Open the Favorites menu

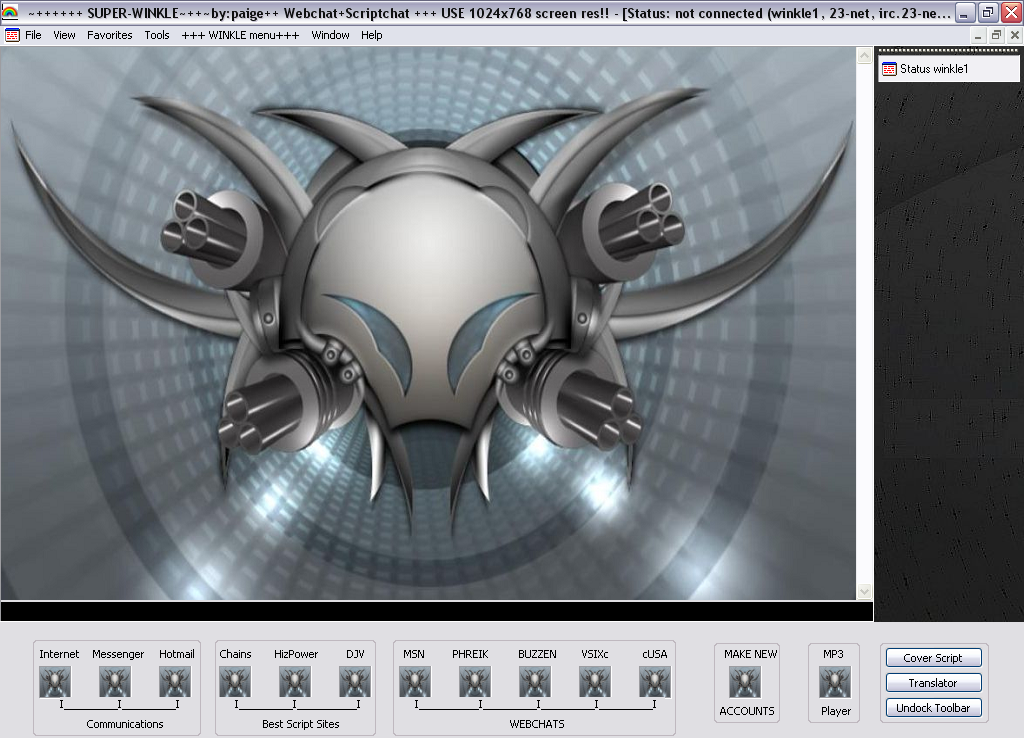[x=110, y=35]
